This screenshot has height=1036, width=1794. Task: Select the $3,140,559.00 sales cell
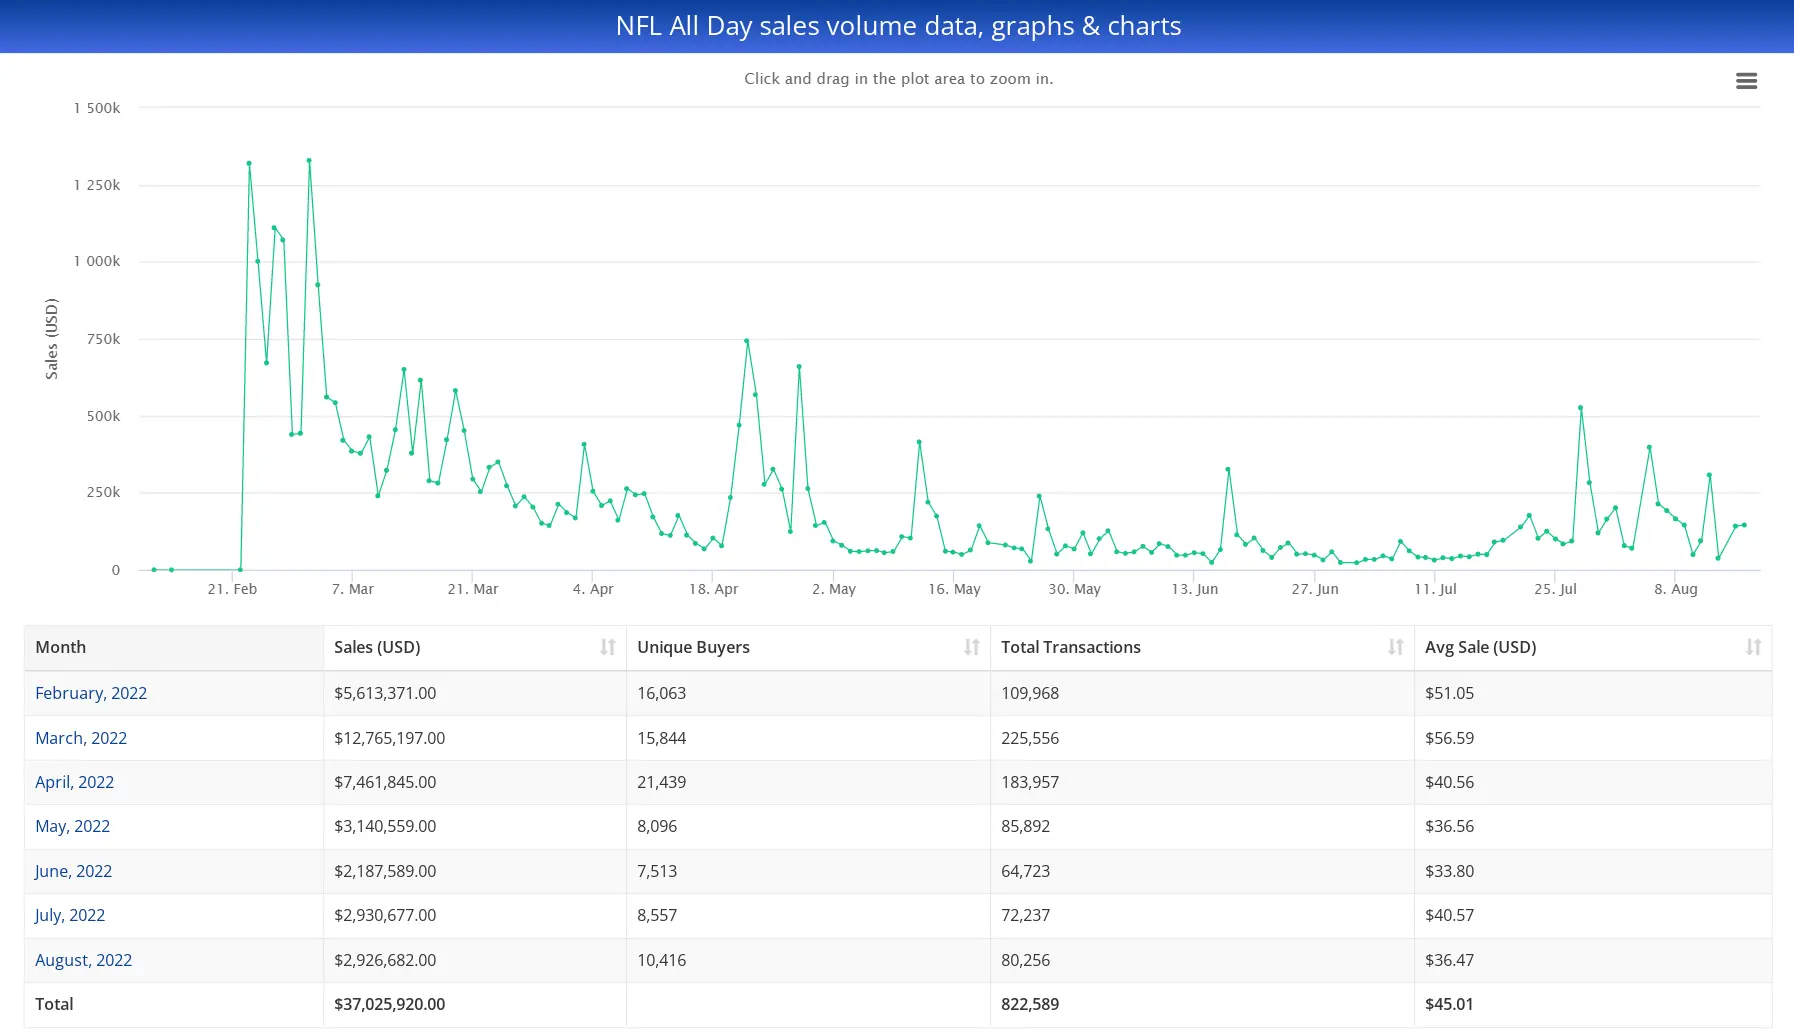[475, 826]
